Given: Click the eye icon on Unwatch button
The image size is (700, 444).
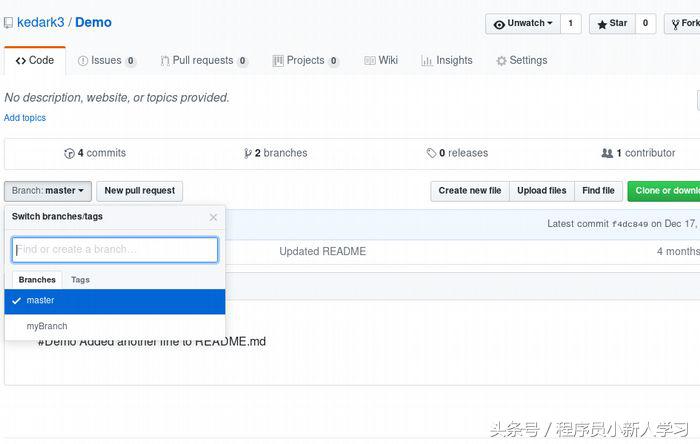Looking at the screenshot, I should point(499,25).
